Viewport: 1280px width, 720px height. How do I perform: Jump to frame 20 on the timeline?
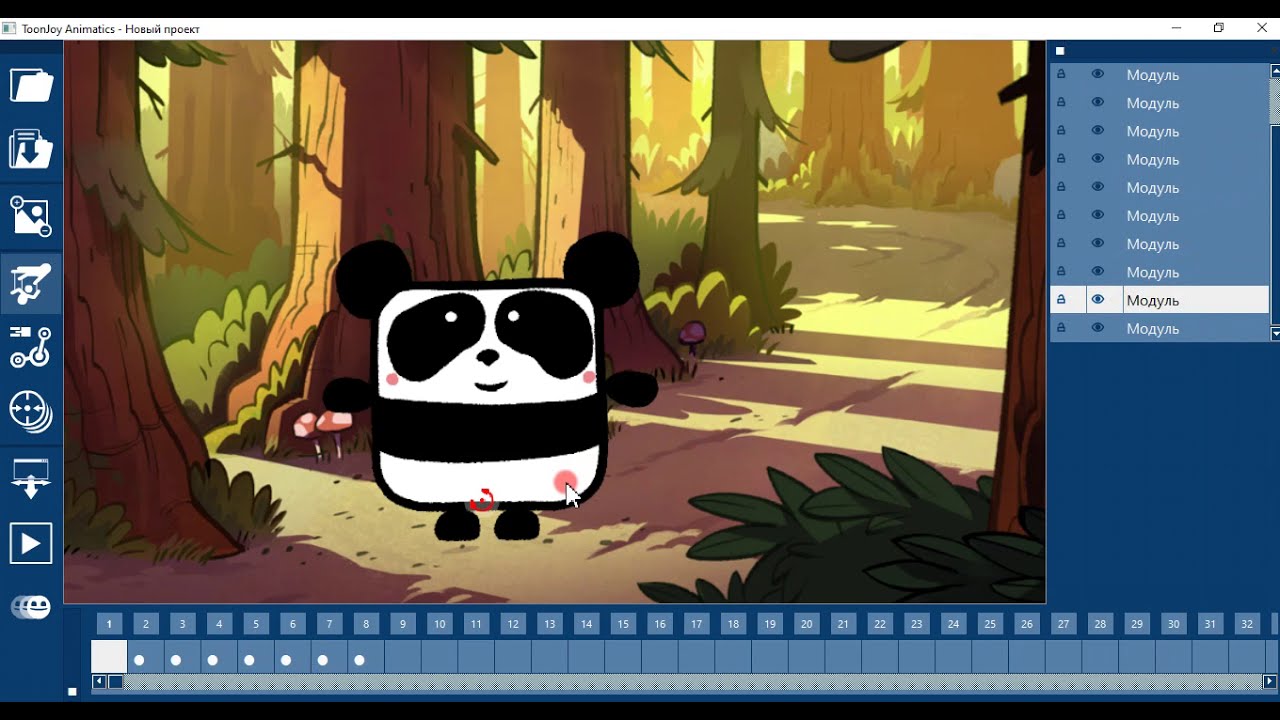pos(807,624)
